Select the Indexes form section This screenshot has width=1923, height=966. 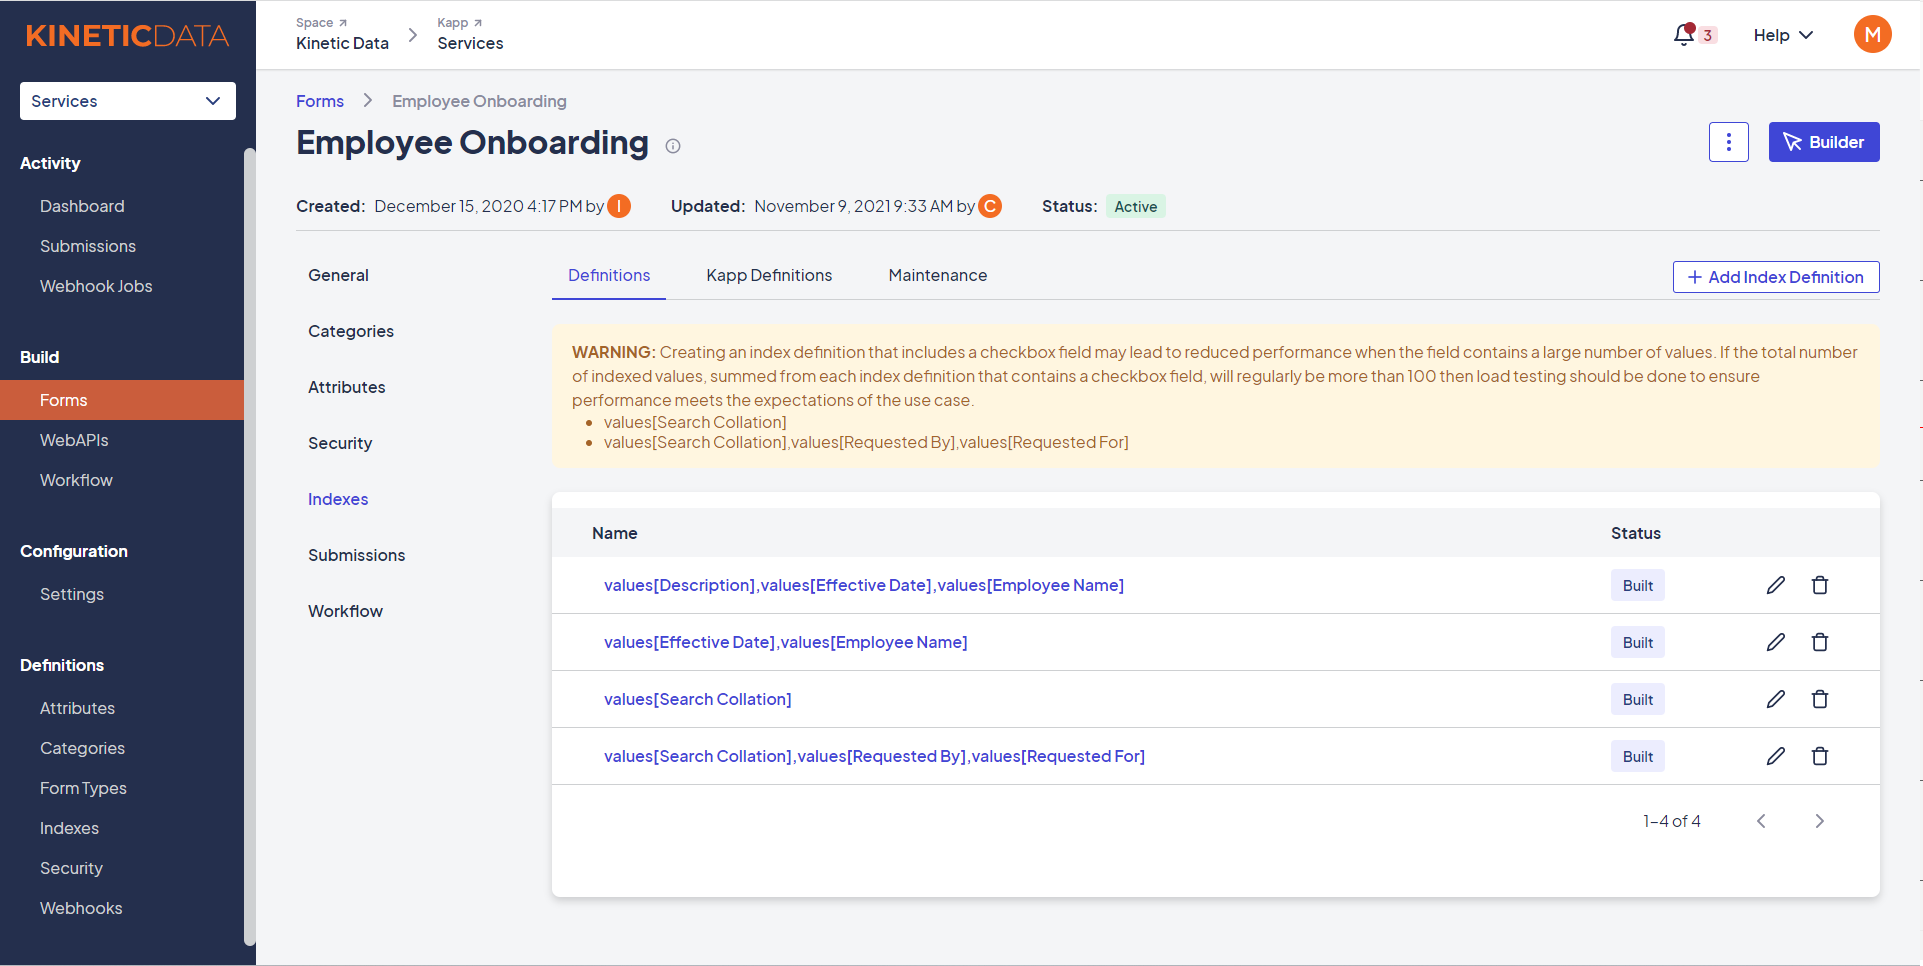pyautogui.click(x=338, y=499)
